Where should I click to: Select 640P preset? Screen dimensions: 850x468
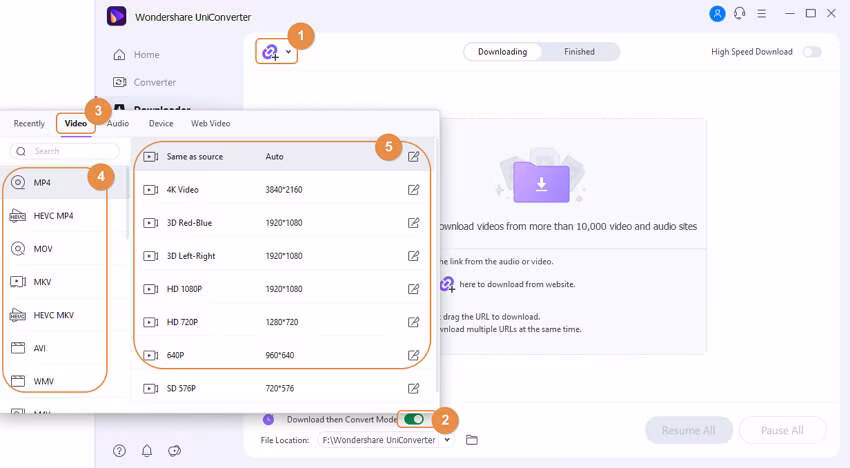[x=283, y=355]
